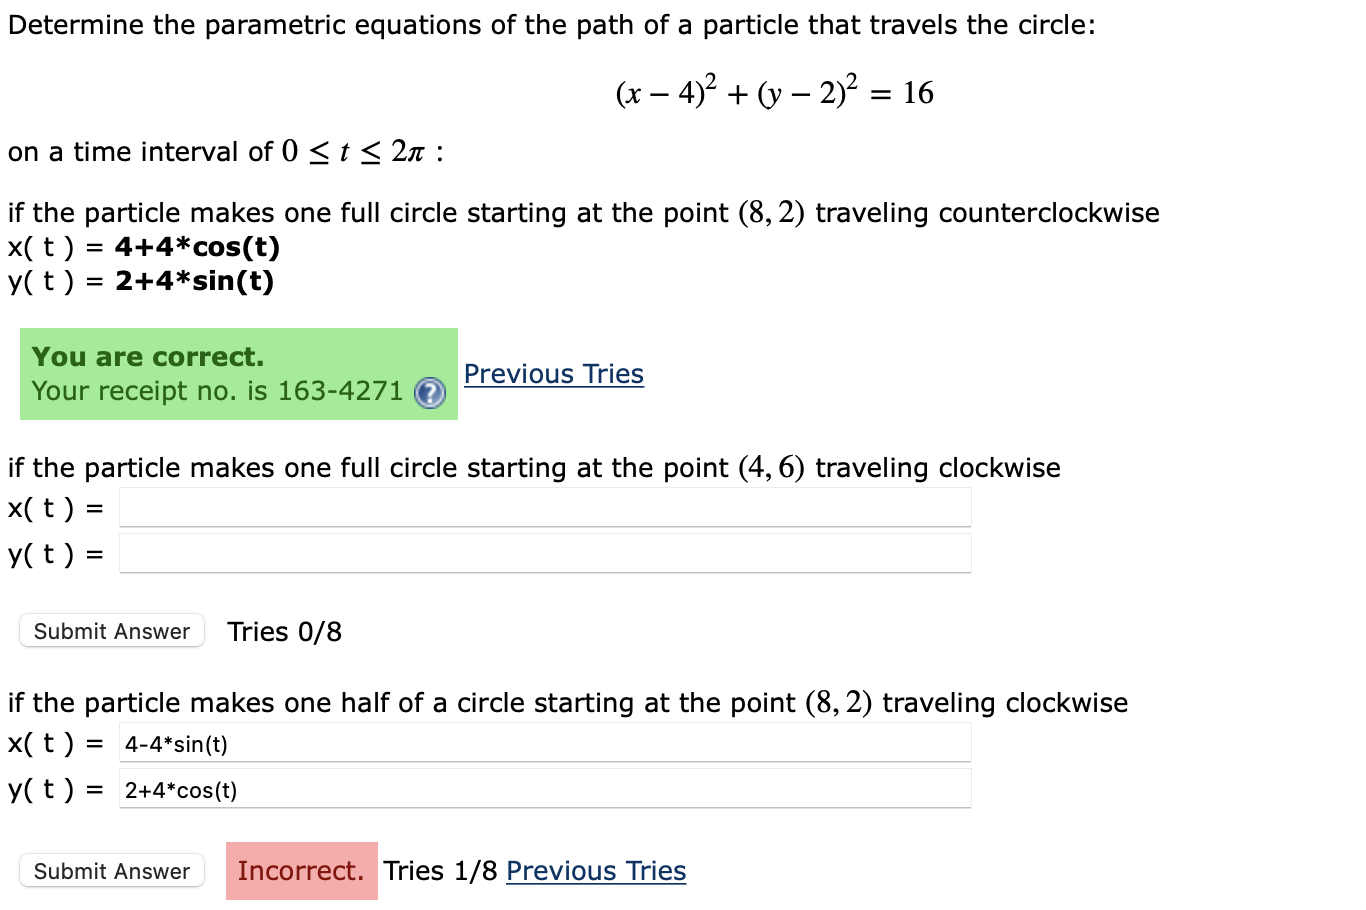The width and height of the screenshot is (1366, 910).
Task: Select the x(t) field containing 4-4*sin(t)
Action: [545, 742]
